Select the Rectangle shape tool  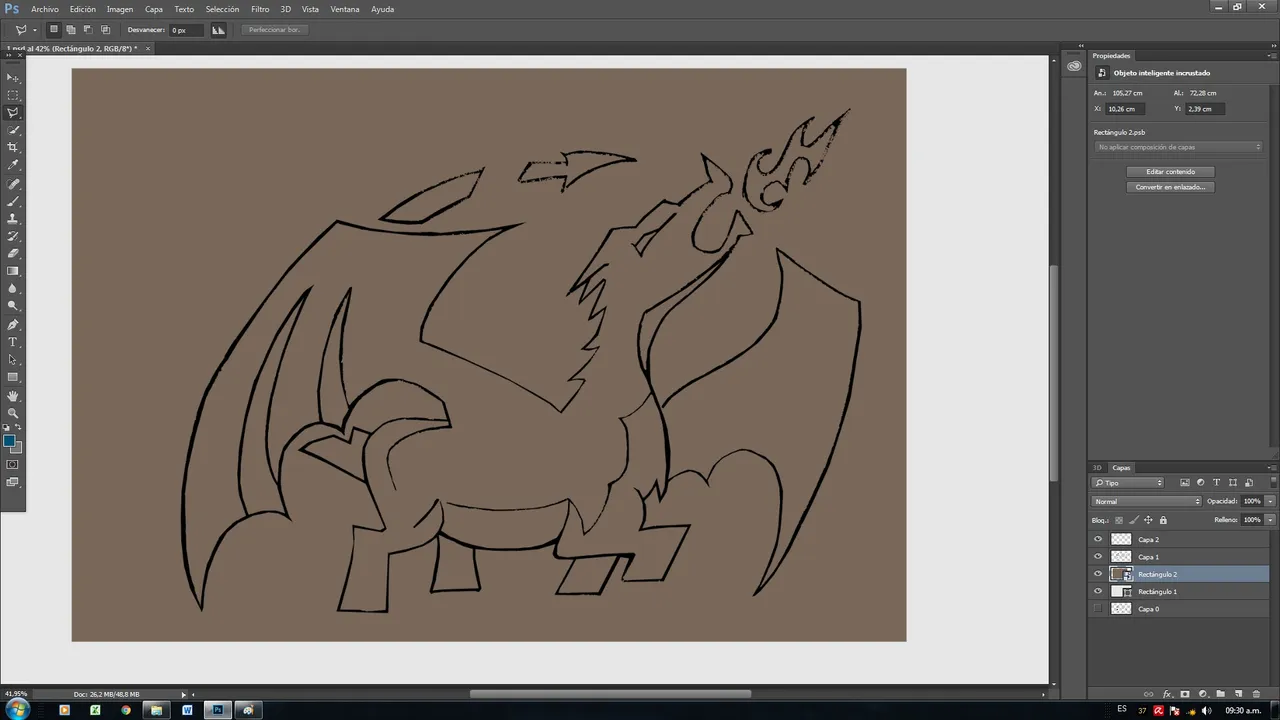pyautogui.click(x=13, y=377)
